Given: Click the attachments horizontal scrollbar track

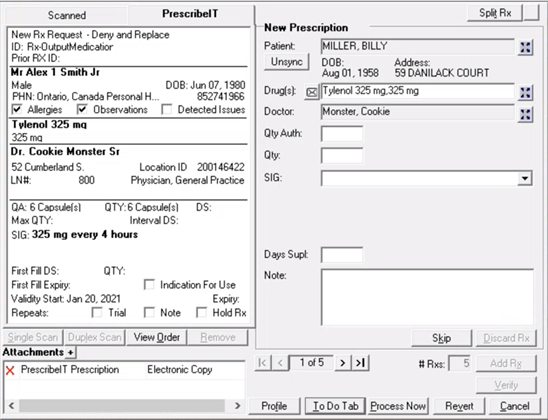Looking at the screenshot, I should pyautogui.click(x=122, y=406).
